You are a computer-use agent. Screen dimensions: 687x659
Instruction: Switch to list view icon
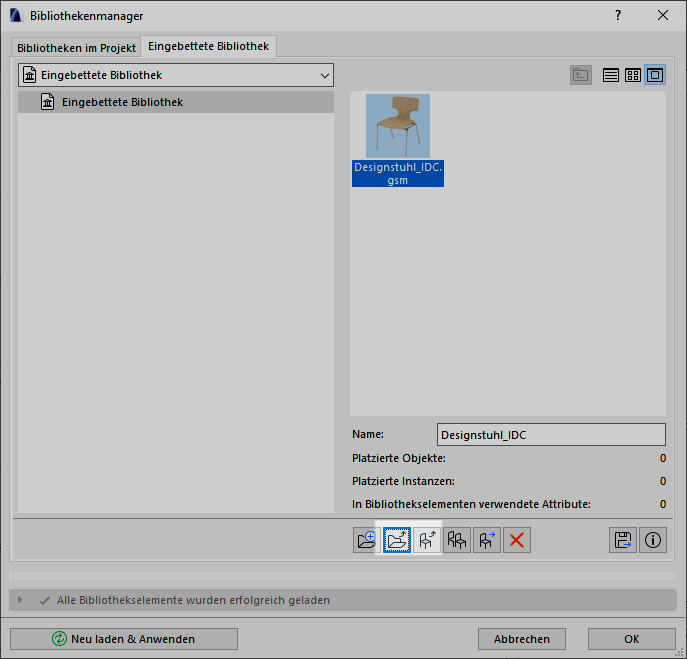pos(611,75)
